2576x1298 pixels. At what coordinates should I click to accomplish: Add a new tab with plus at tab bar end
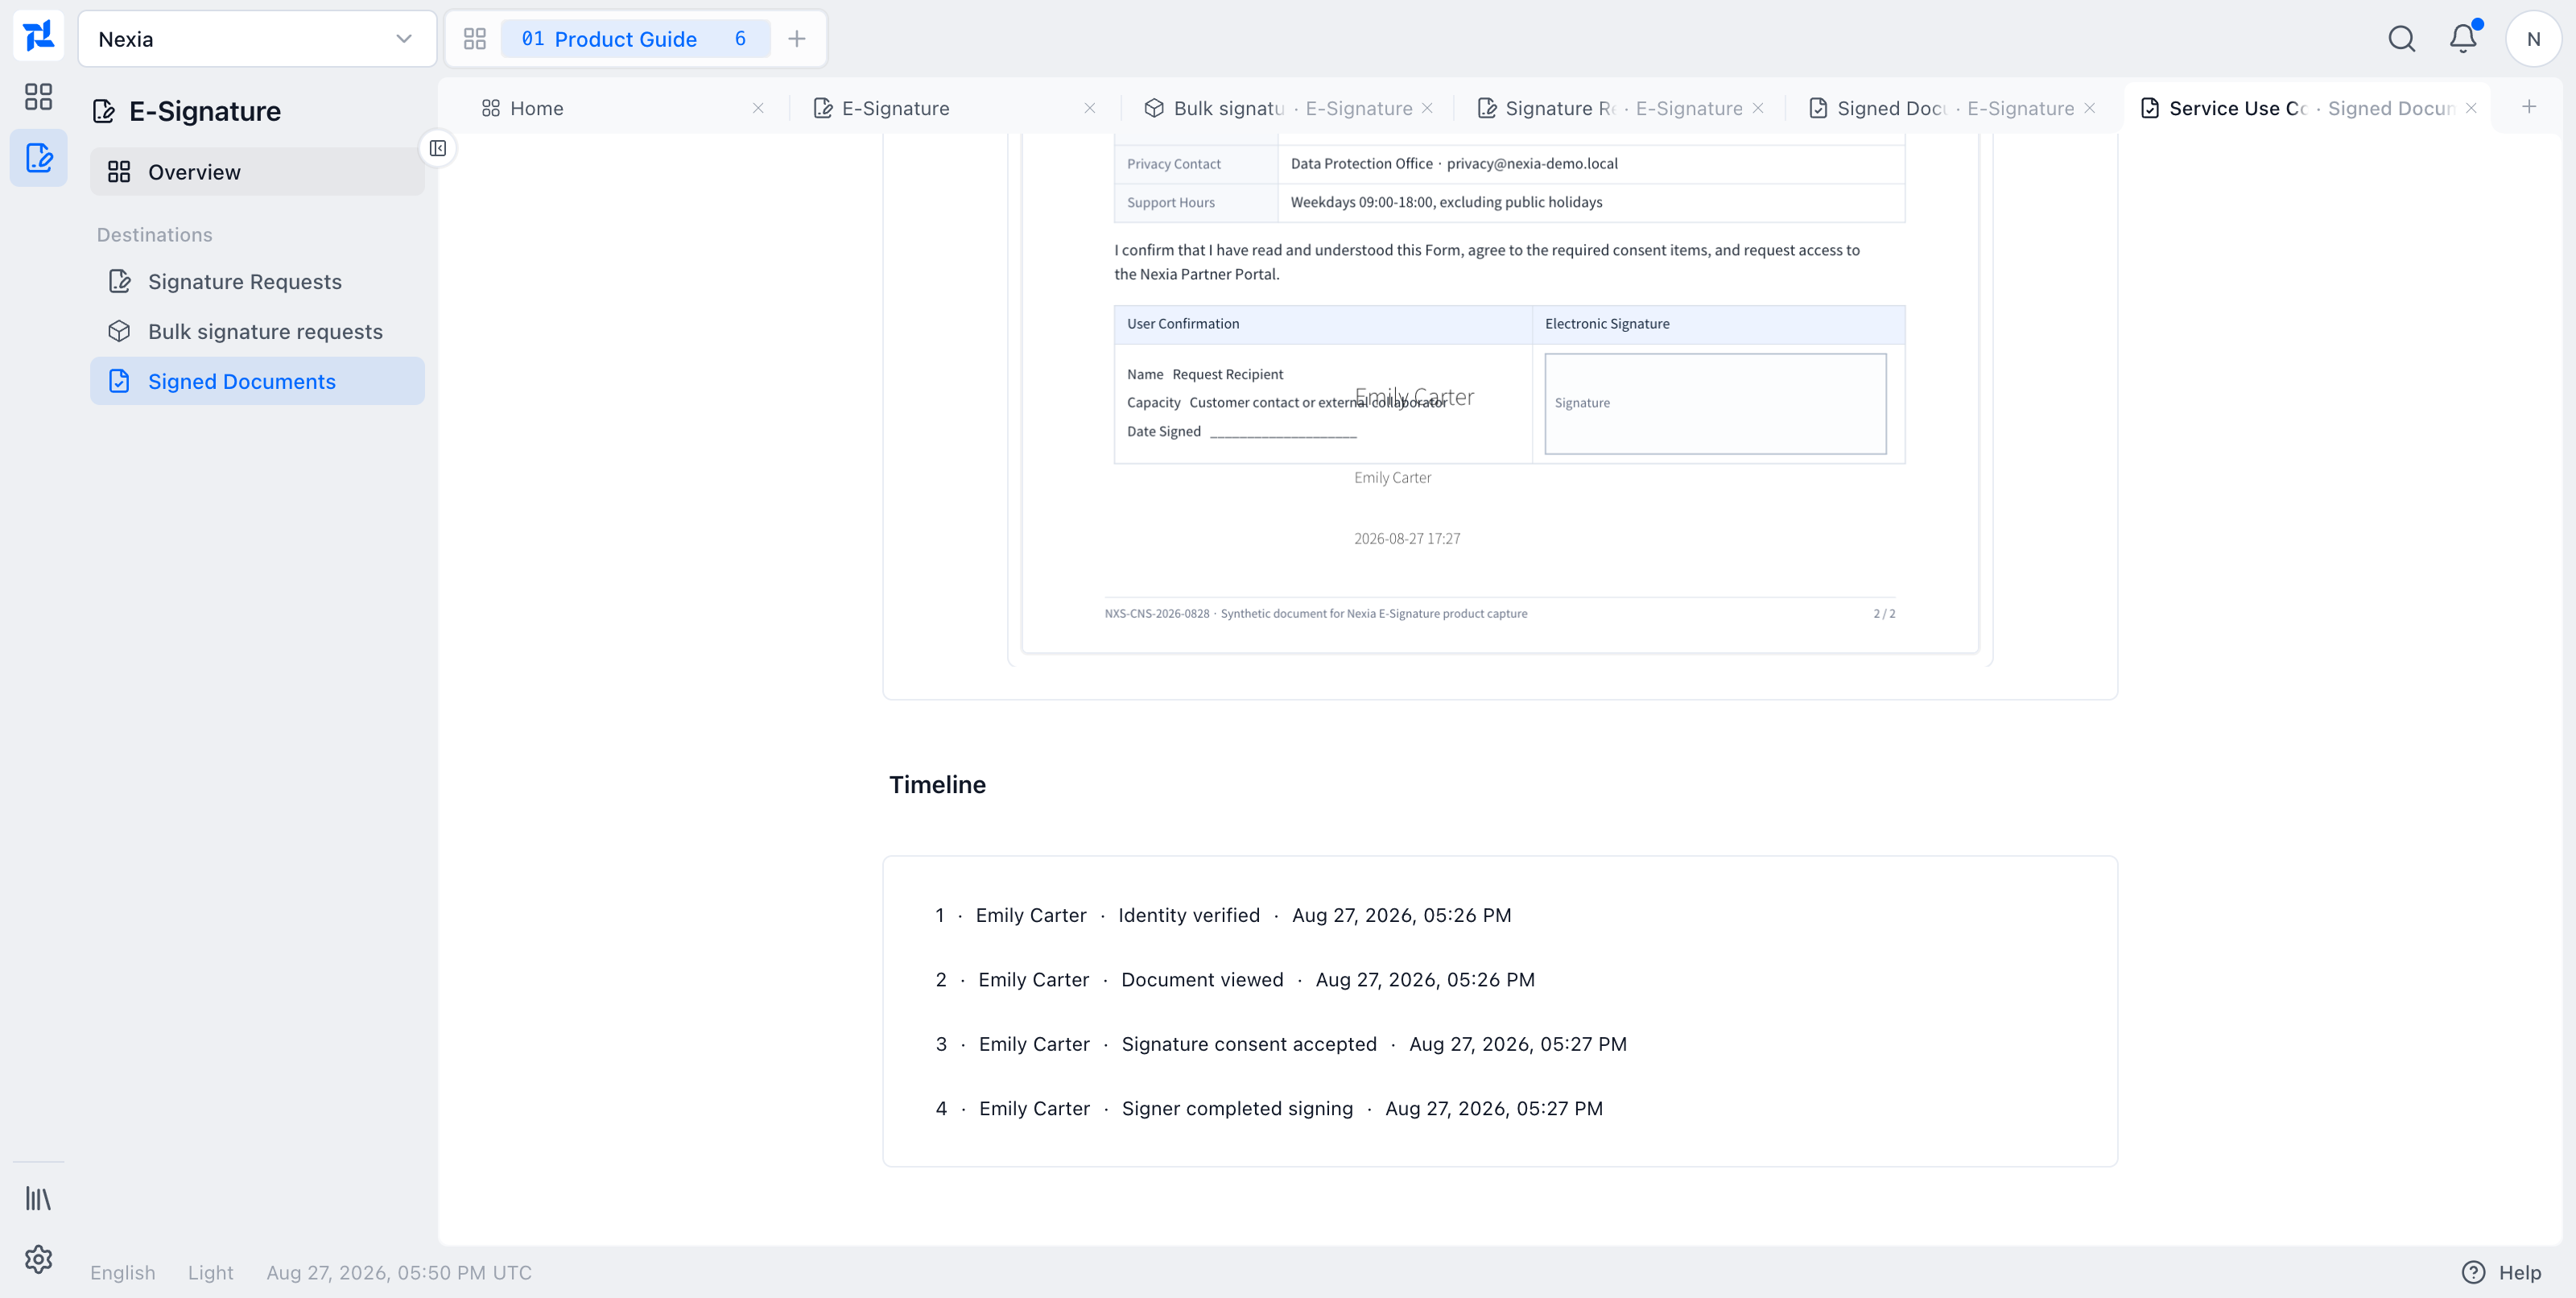pos(2529,106)
